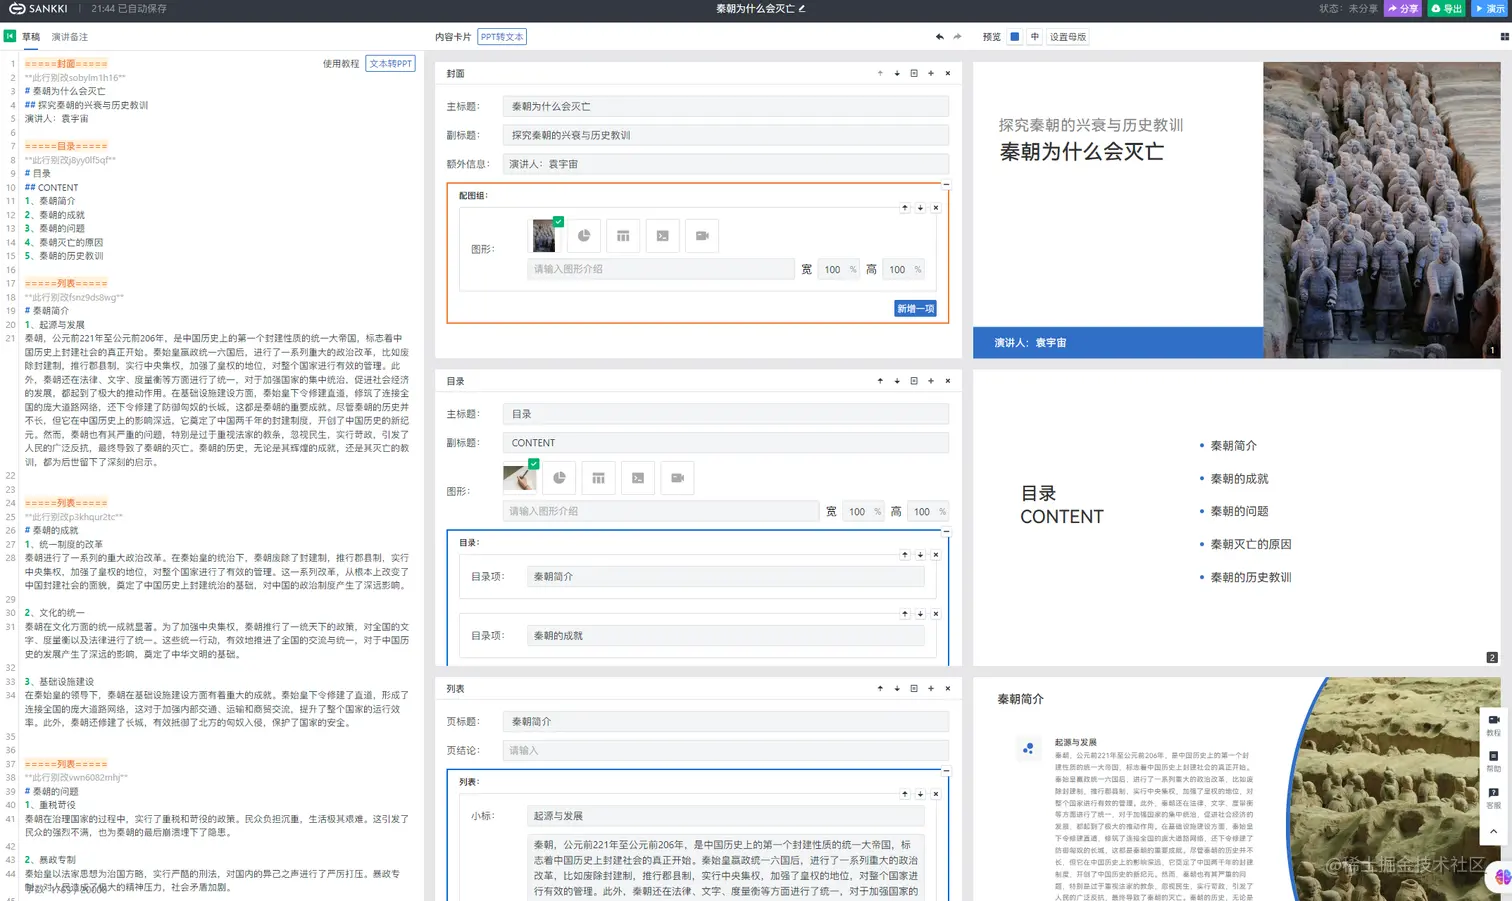
Task: Remove the 秦朝的成就 目录项
Action: (x=936, y=614)
